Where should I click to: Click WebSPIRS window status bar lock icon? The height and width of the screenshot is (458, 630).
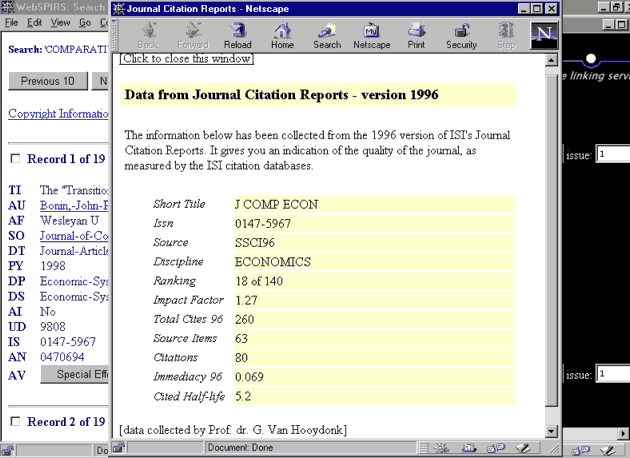[x=7, y=450]
